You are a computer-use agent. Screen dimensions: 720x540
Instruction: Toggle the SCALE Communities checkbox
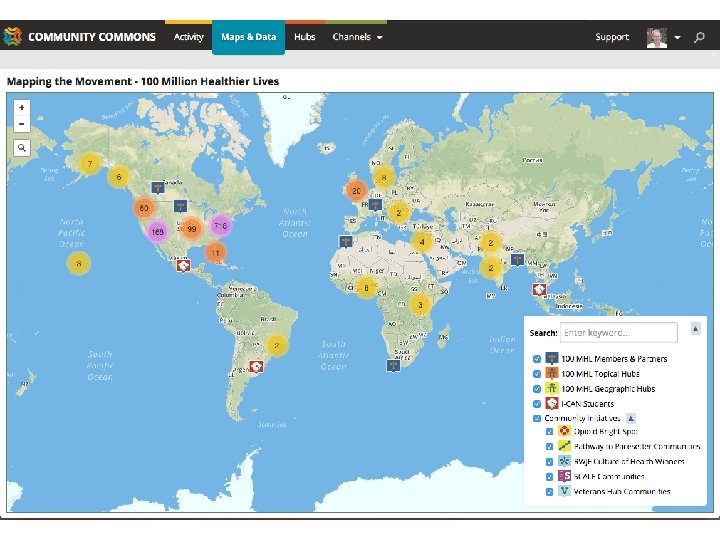coord(549,477)
